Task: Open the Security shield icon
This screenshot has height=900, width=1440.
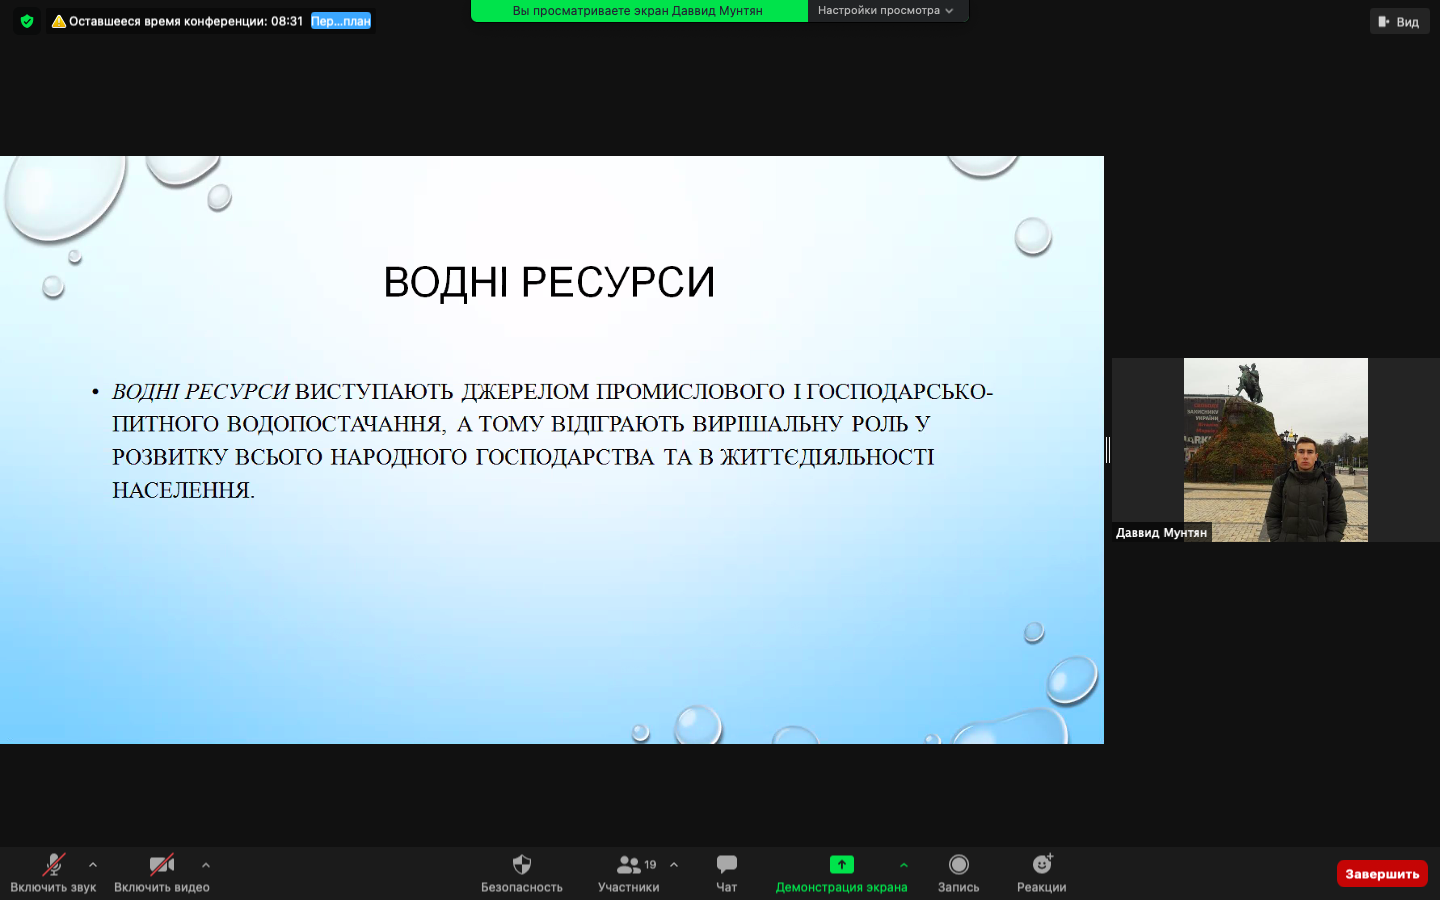Action: click(521, 865)
